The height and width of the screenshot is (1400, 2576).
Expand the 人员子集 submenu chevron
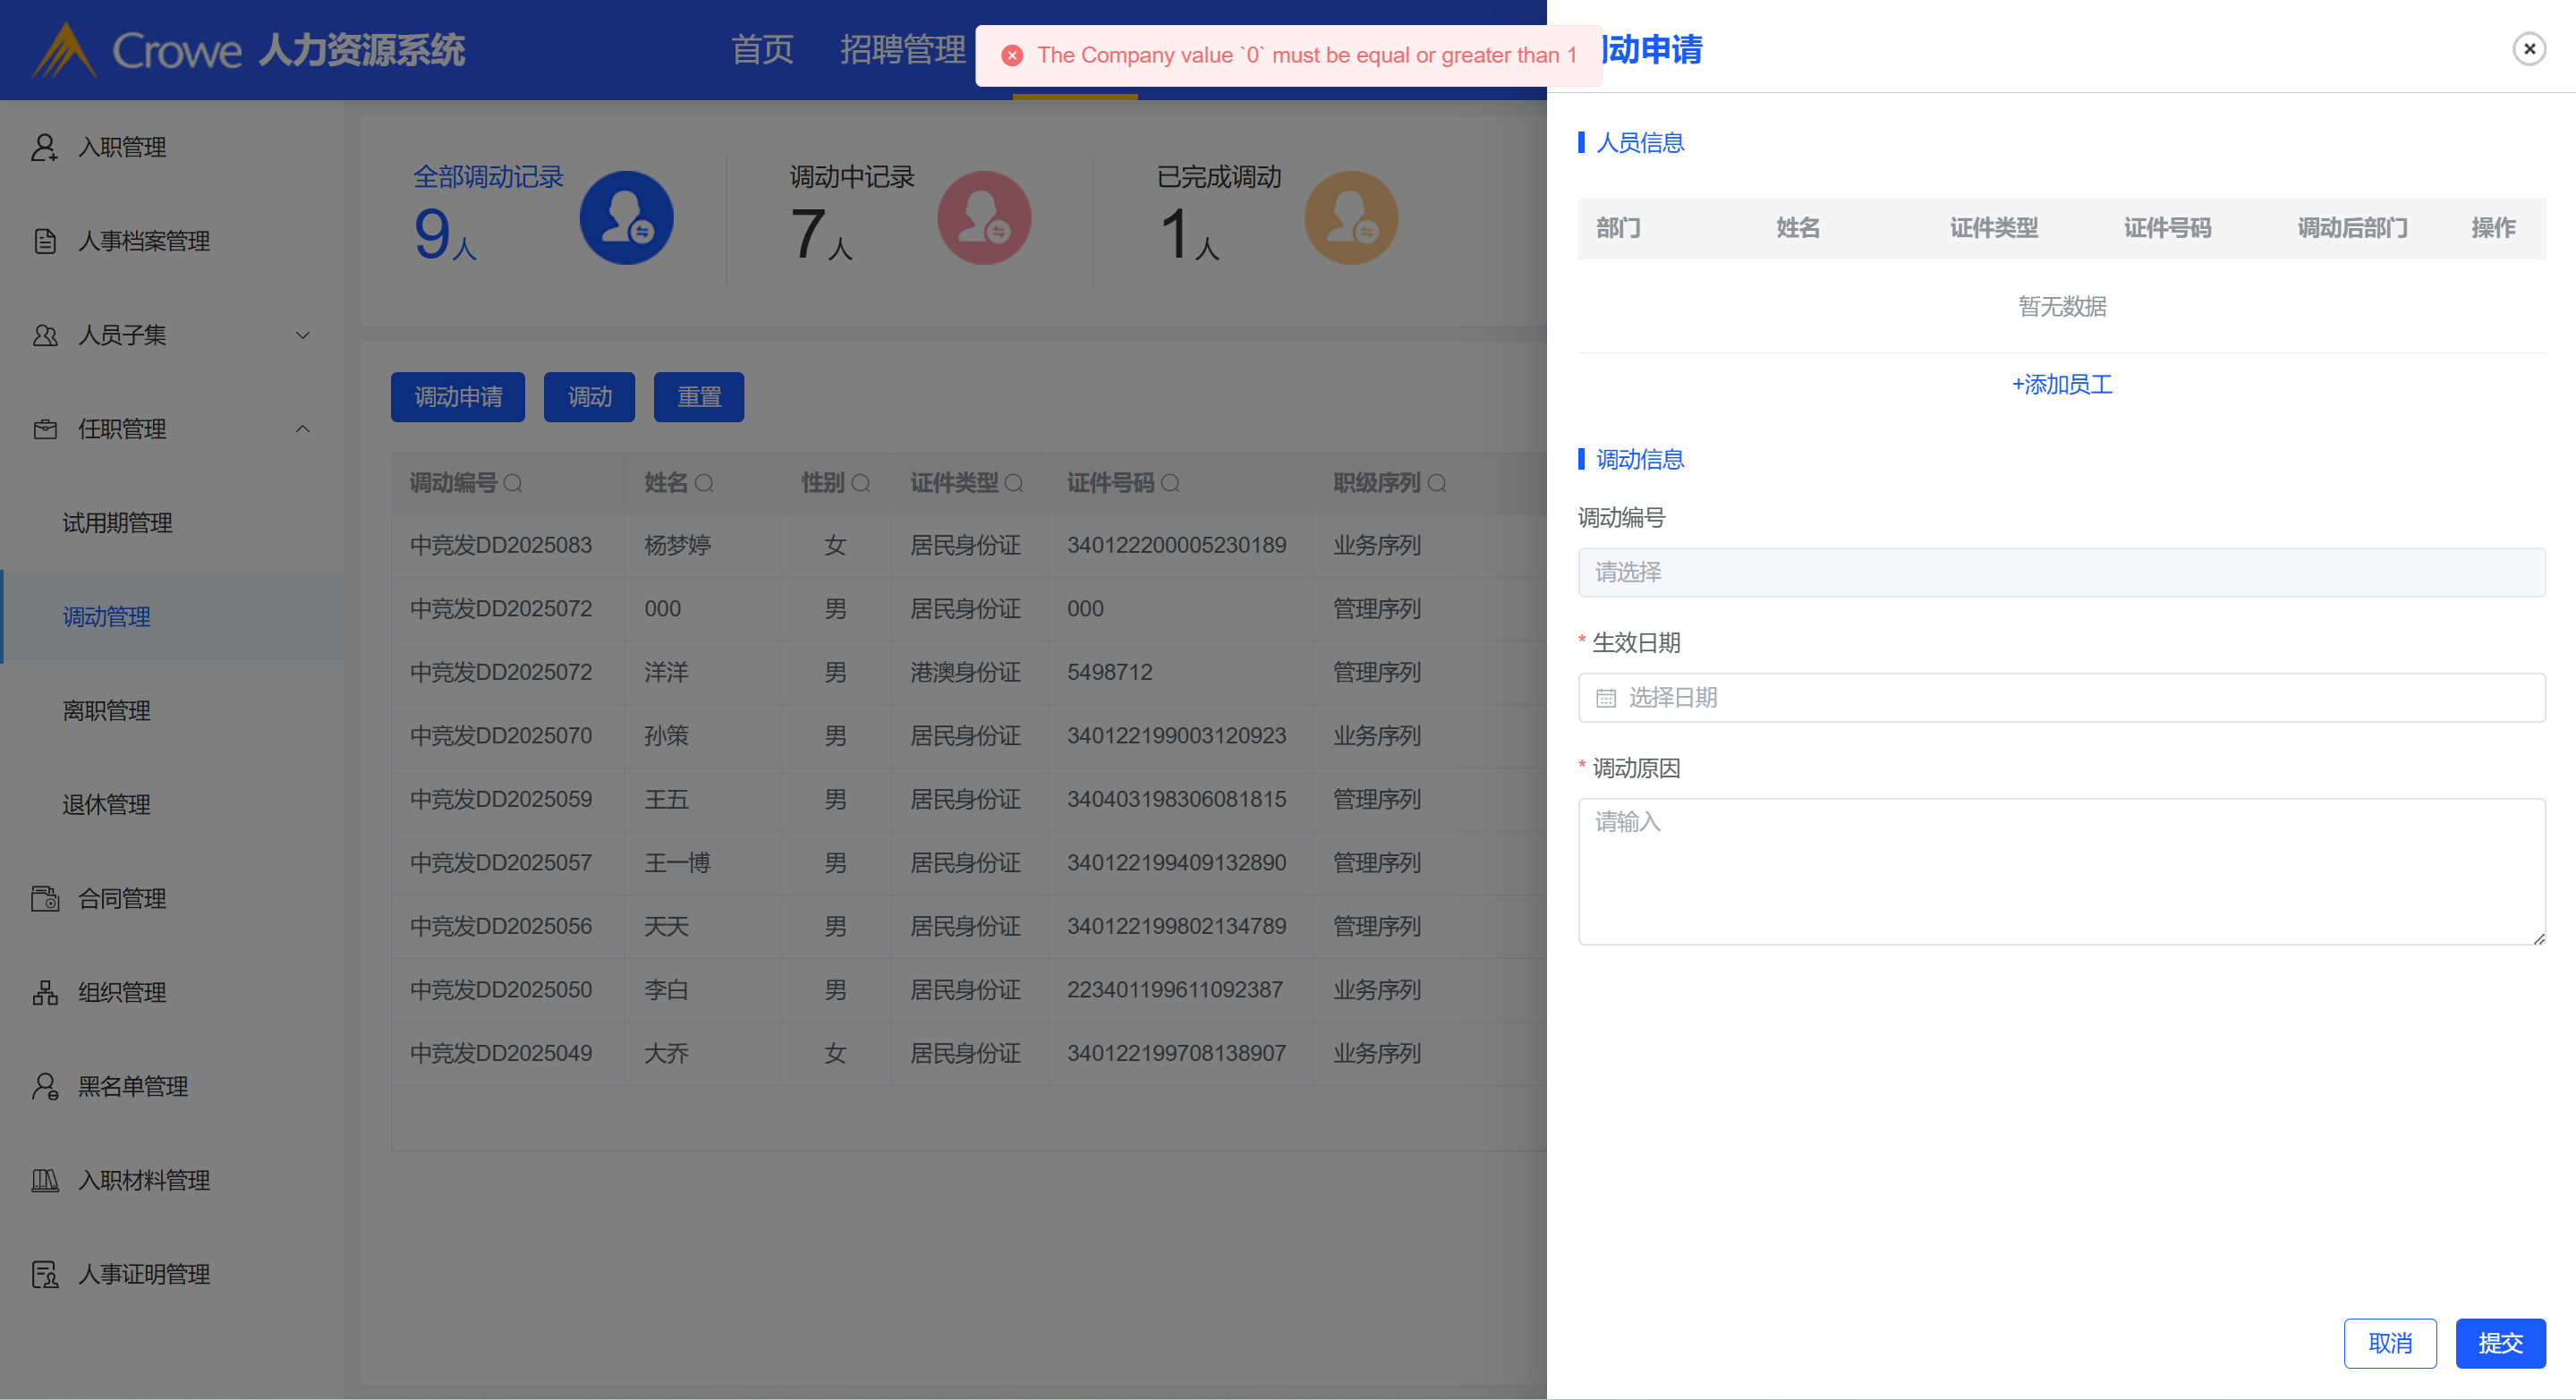point(303,335)
